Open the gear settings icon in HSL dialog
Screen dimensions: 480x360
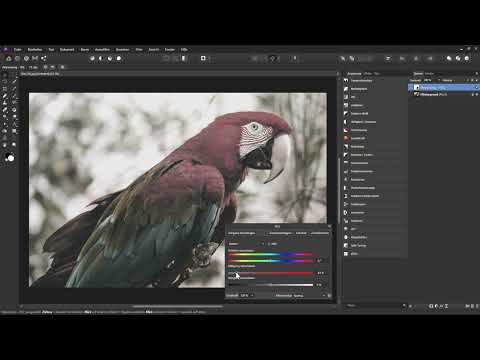pos(329,295)
